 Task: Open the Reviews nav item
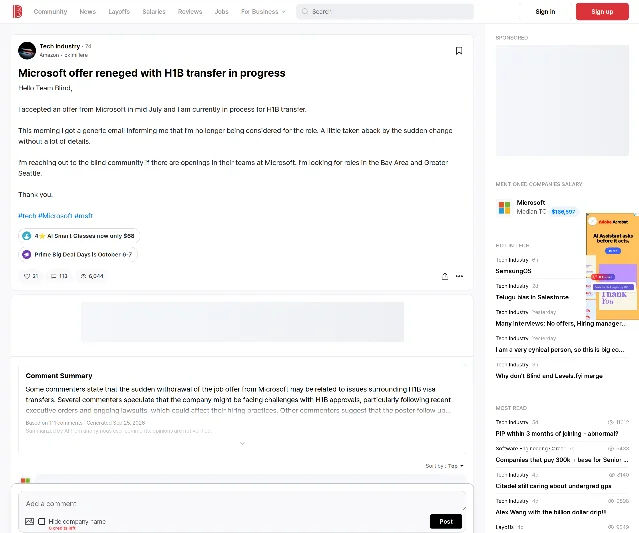(x=190, y=11)
